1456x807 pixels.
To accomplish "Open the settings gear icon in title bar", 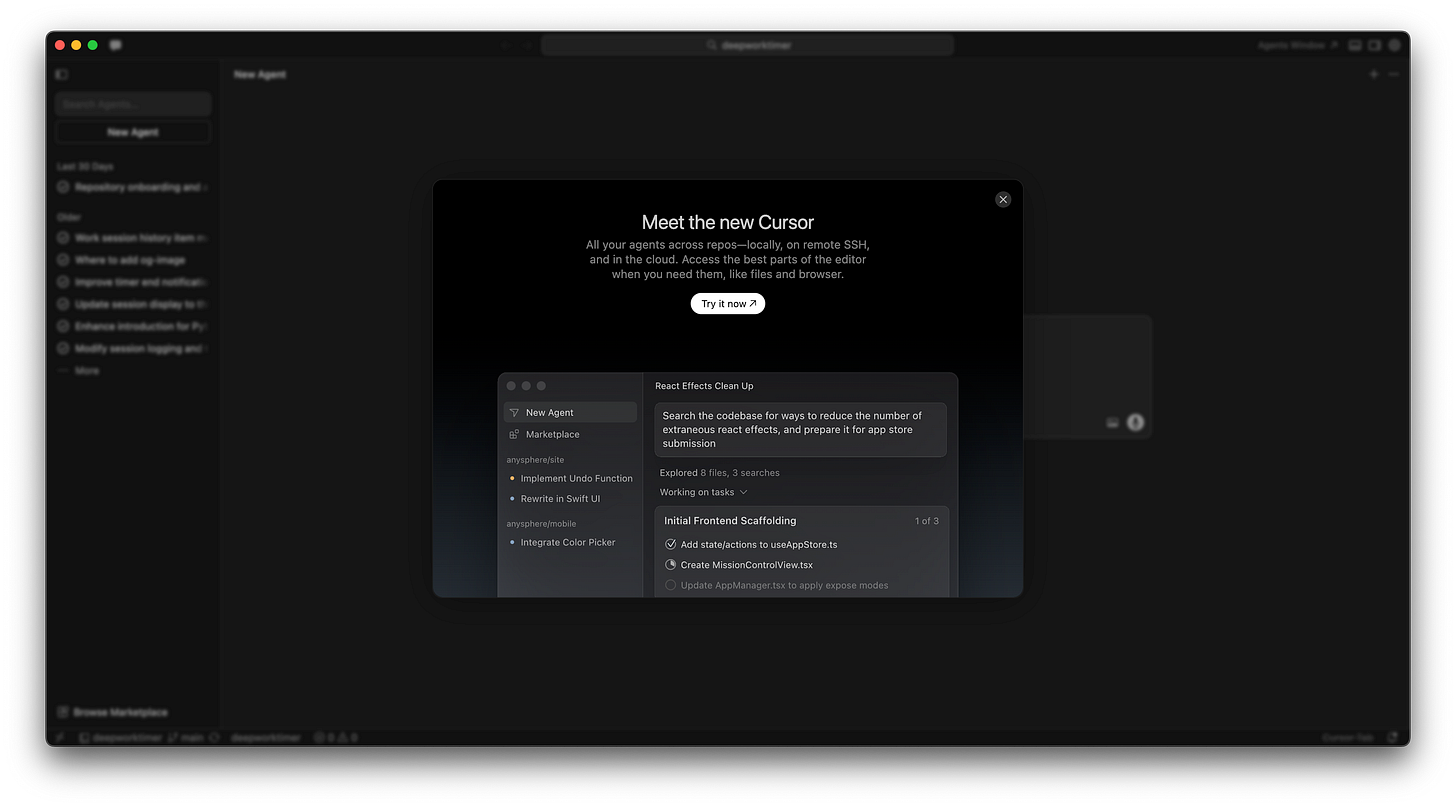I will pos(1393,45).
